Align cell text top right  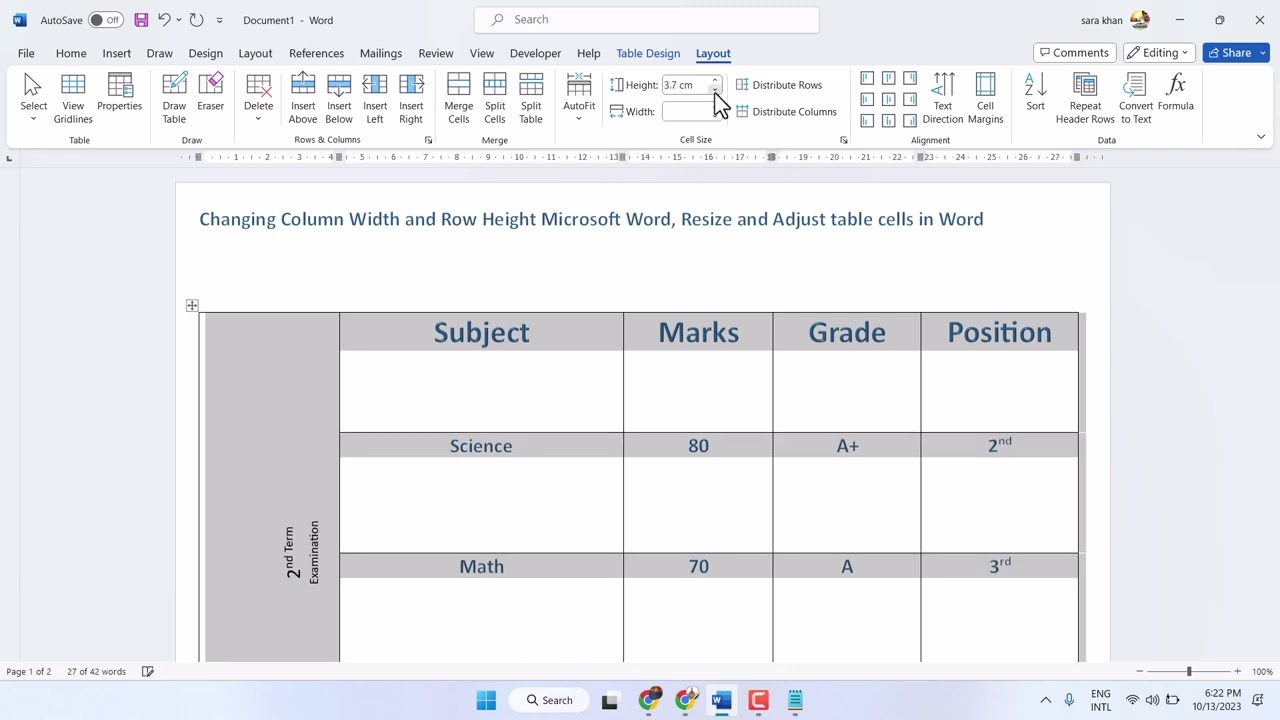[x=909, y=78]
